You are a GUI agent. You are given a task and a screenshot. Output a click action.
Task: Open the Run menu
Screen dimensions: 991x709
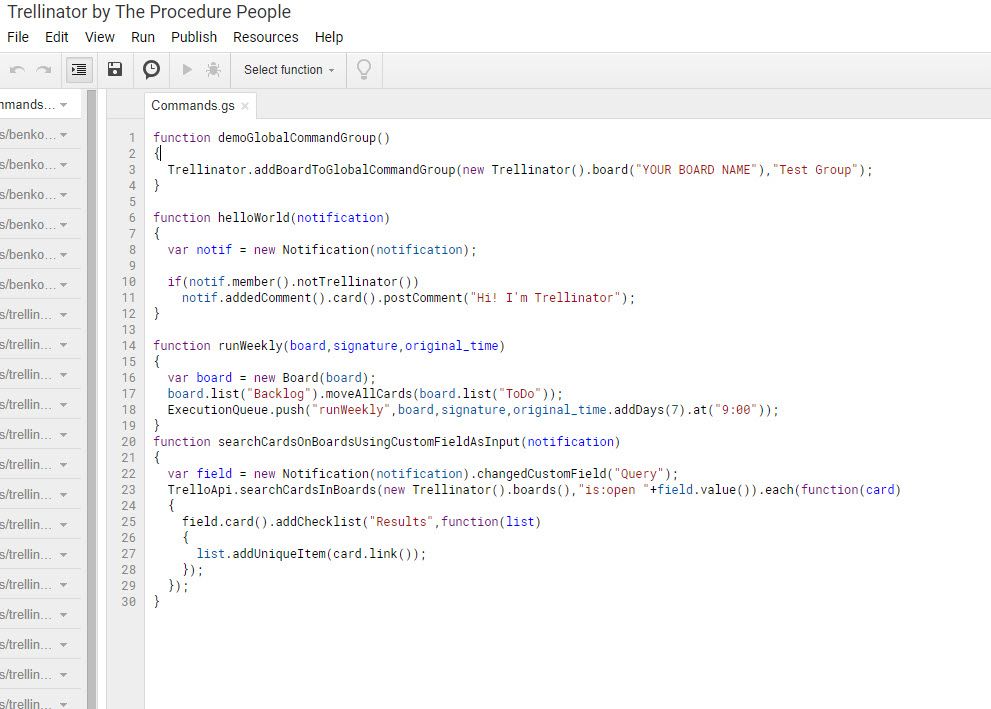point(143,37)
